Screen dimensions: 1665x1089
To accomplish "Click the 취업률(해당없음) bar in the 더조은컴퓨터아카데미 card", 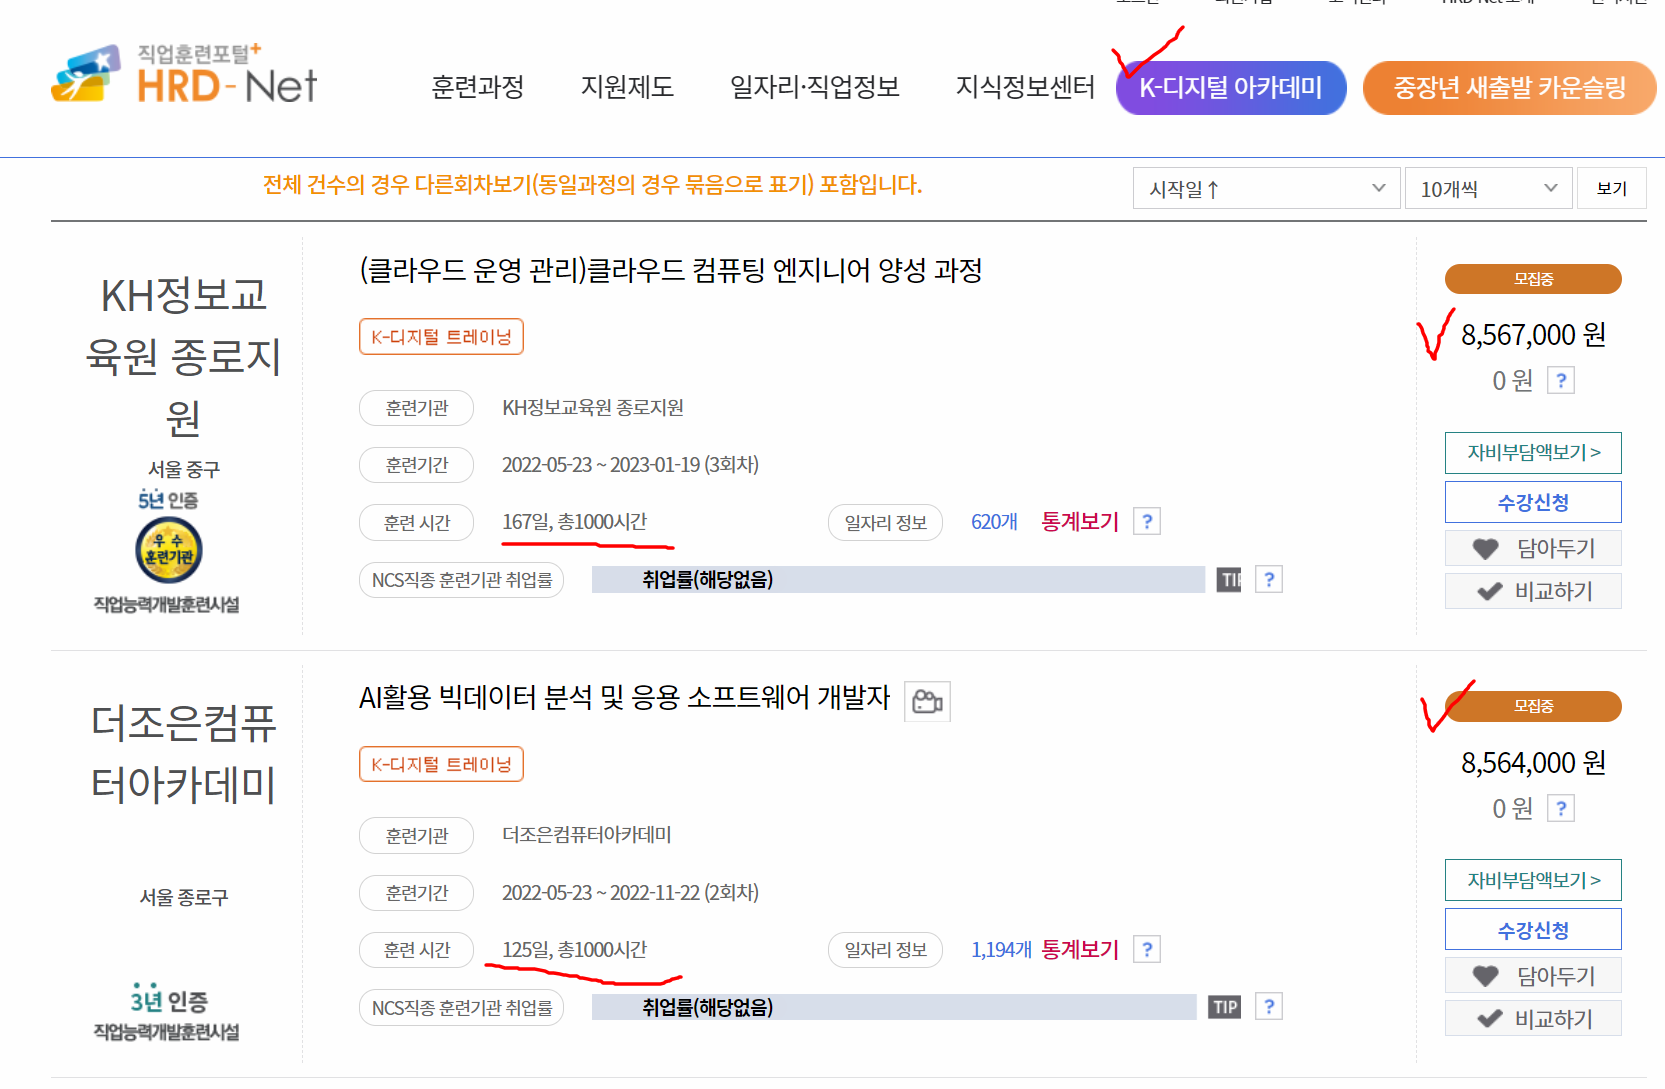I will [x=894, y=1008].
